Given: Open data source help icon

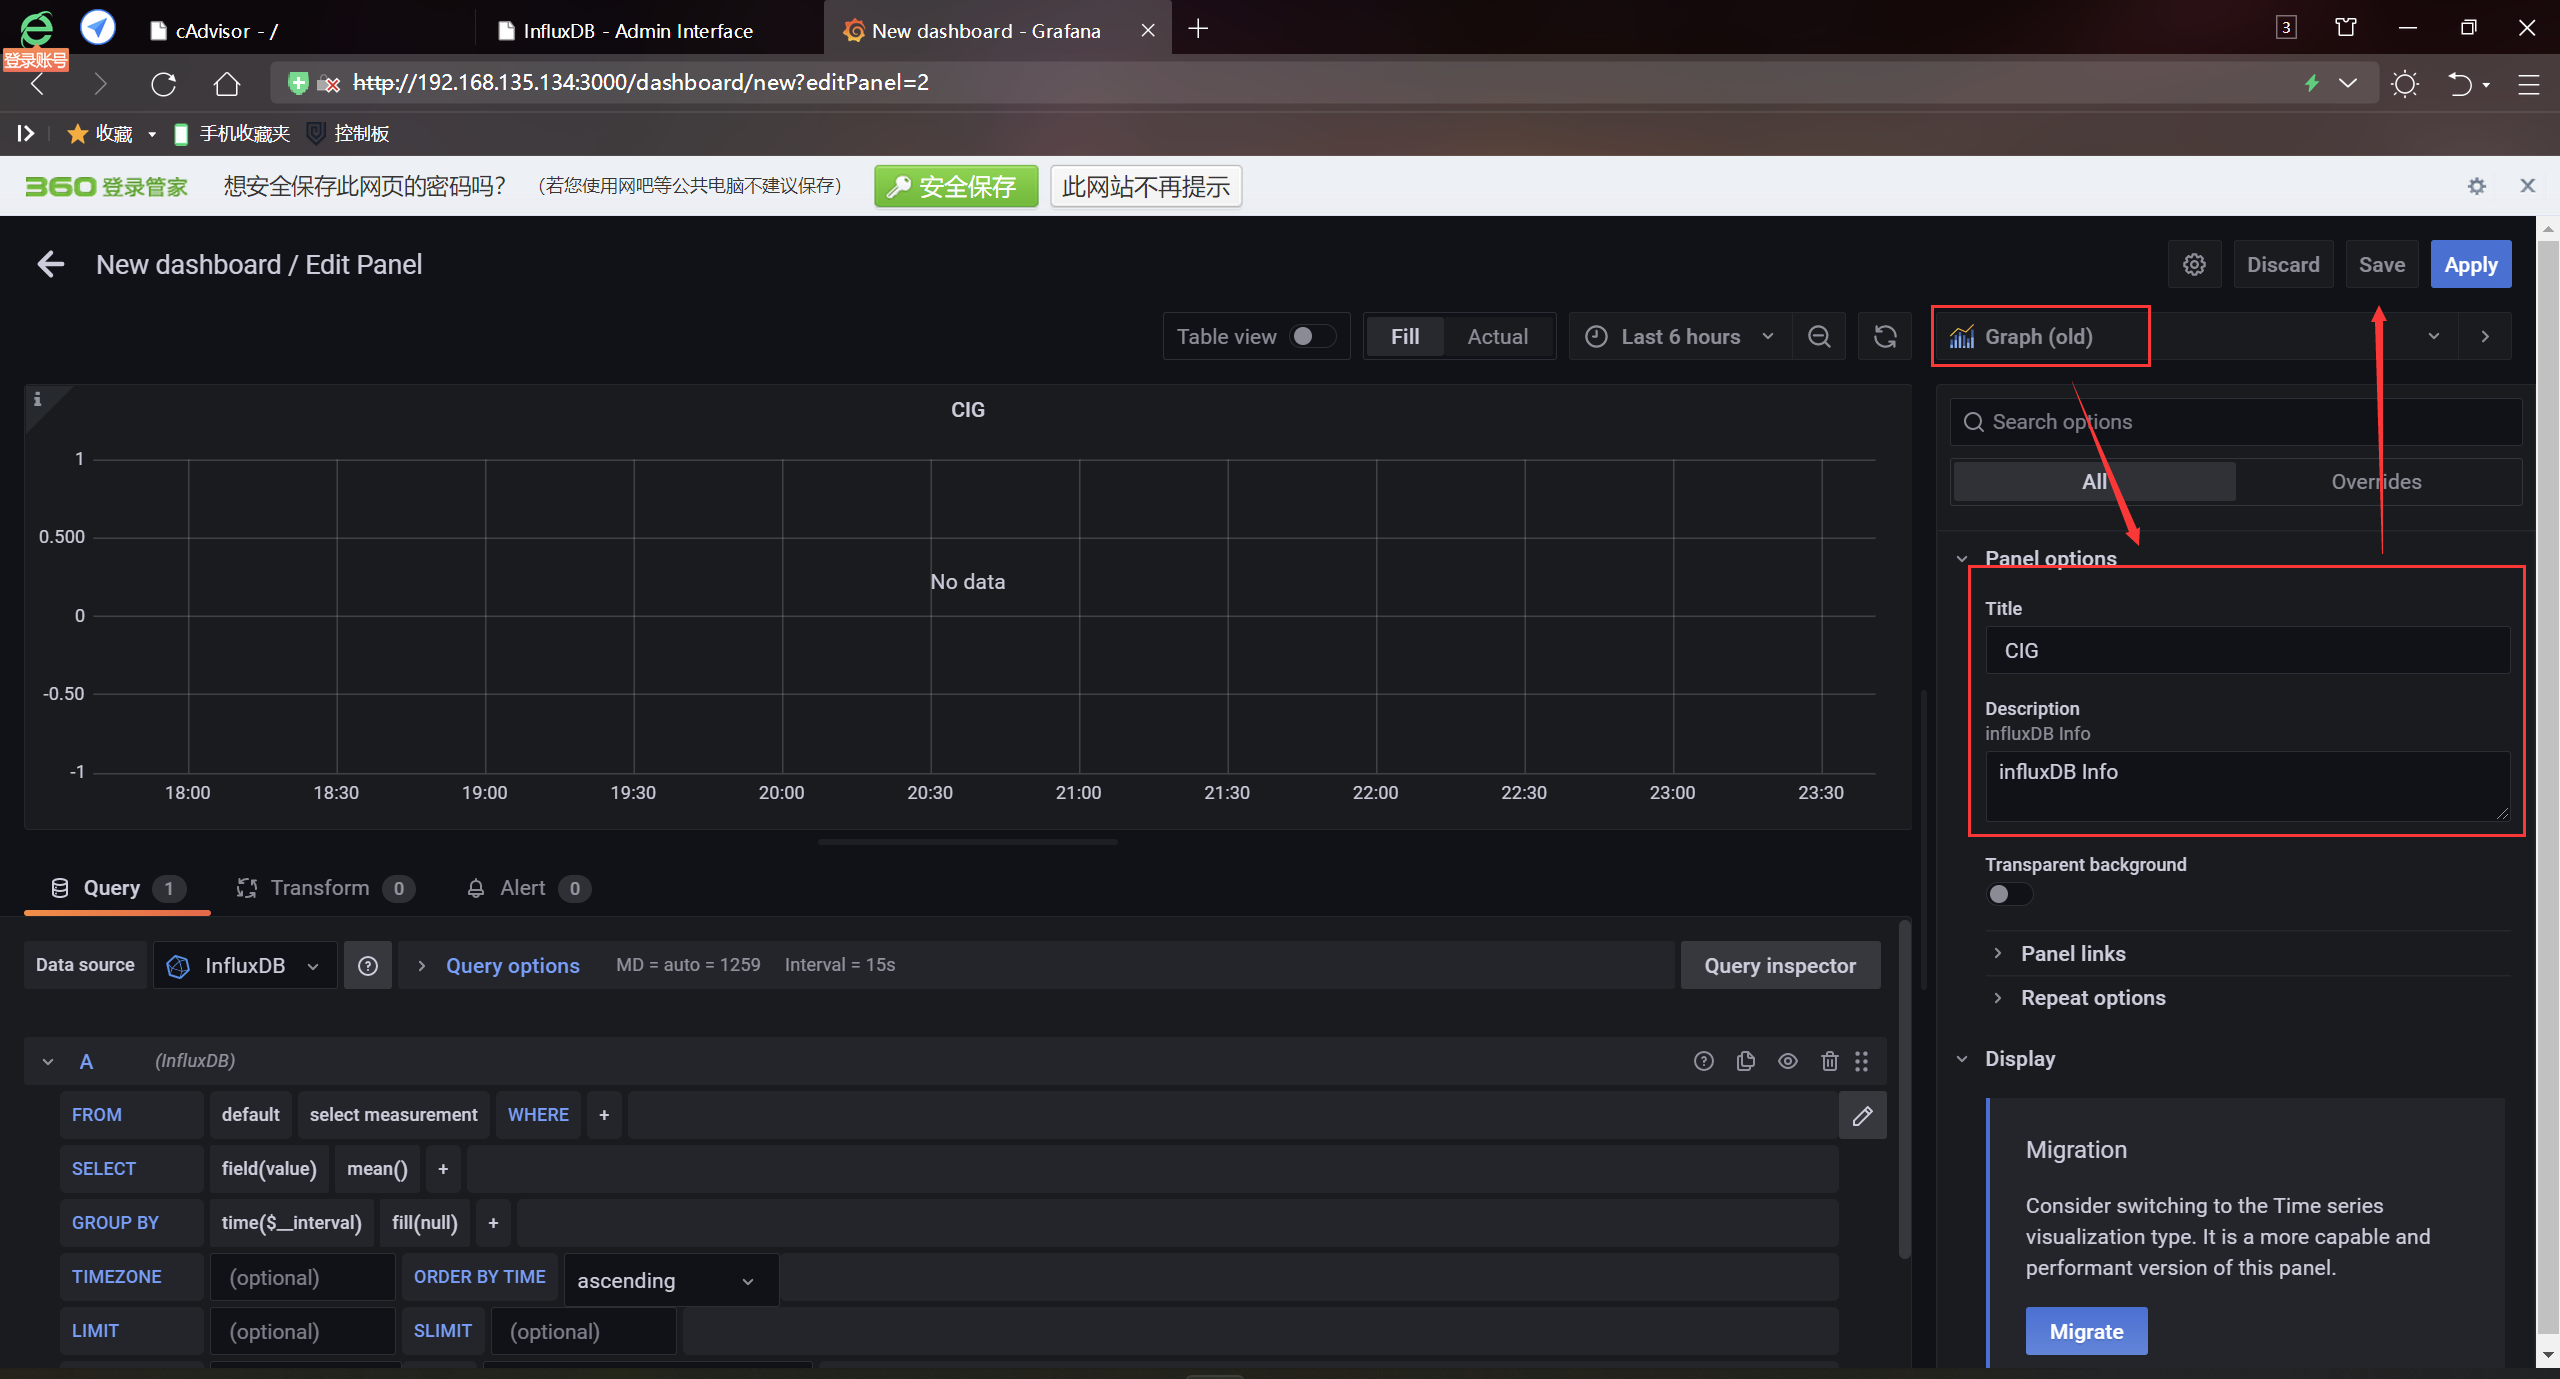Looking at the screenshot, I should [x=367, y=966].
